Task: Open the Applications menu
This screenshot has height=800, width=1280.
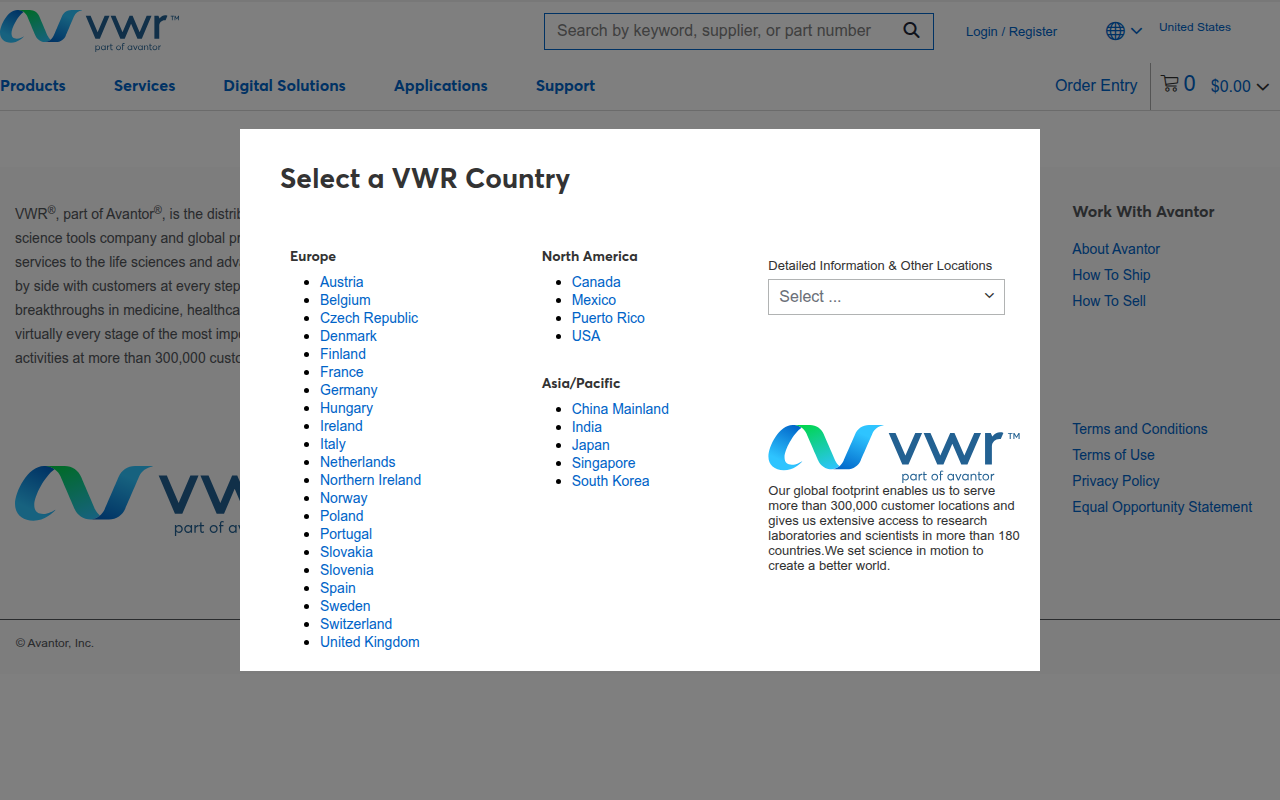Action: point(441,86)
